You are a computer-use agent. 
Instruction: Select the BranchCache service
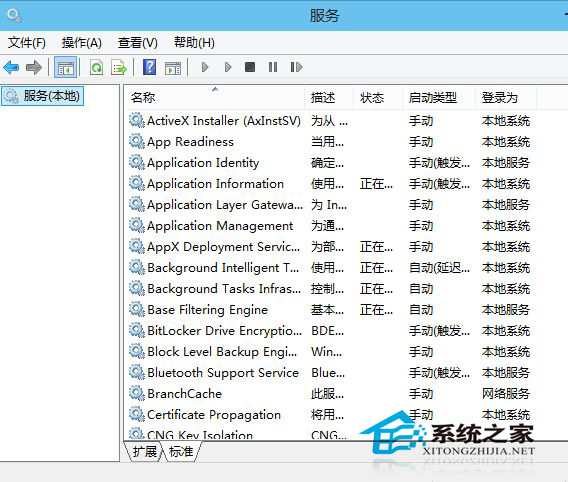pyautogui.click(x=330, y=394)
